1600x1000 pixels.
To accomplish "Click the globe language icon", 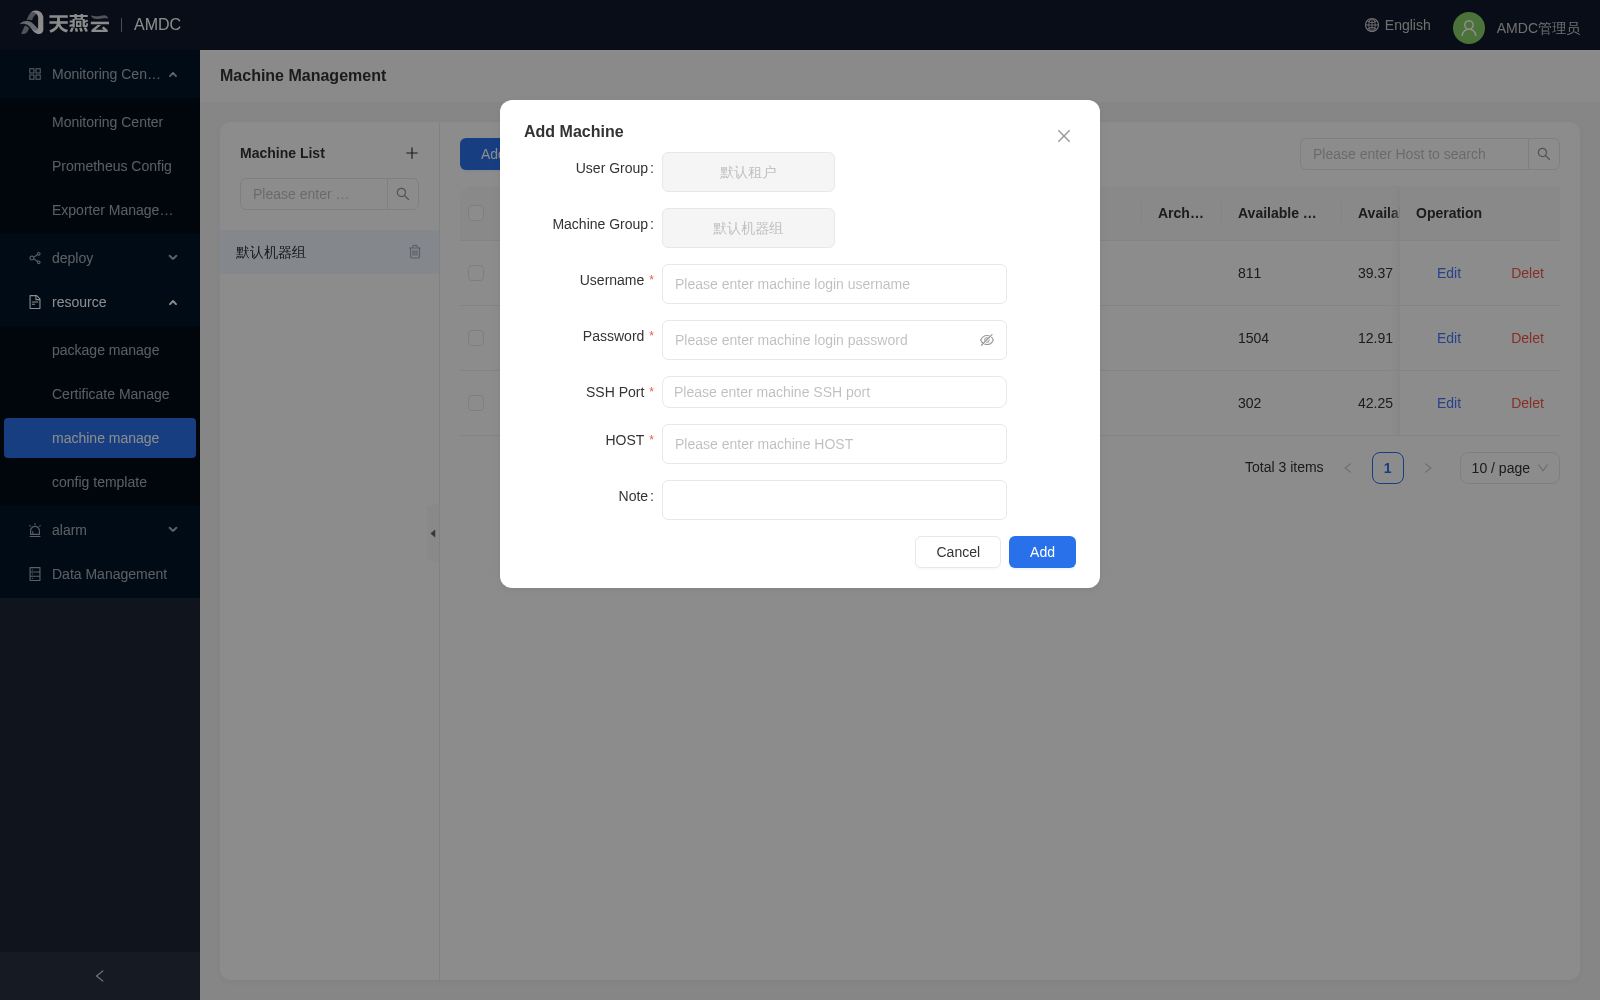I will (x=1372, y=25).
